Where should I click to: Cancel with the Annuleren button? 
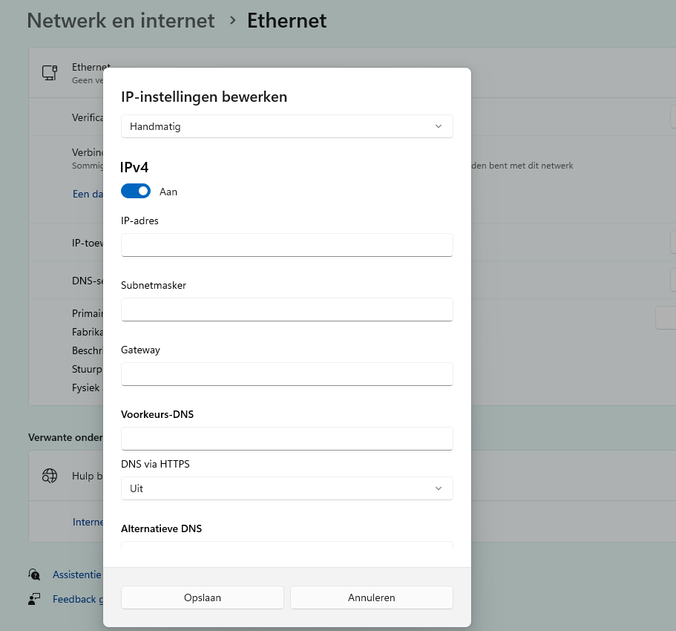point(372,597)
